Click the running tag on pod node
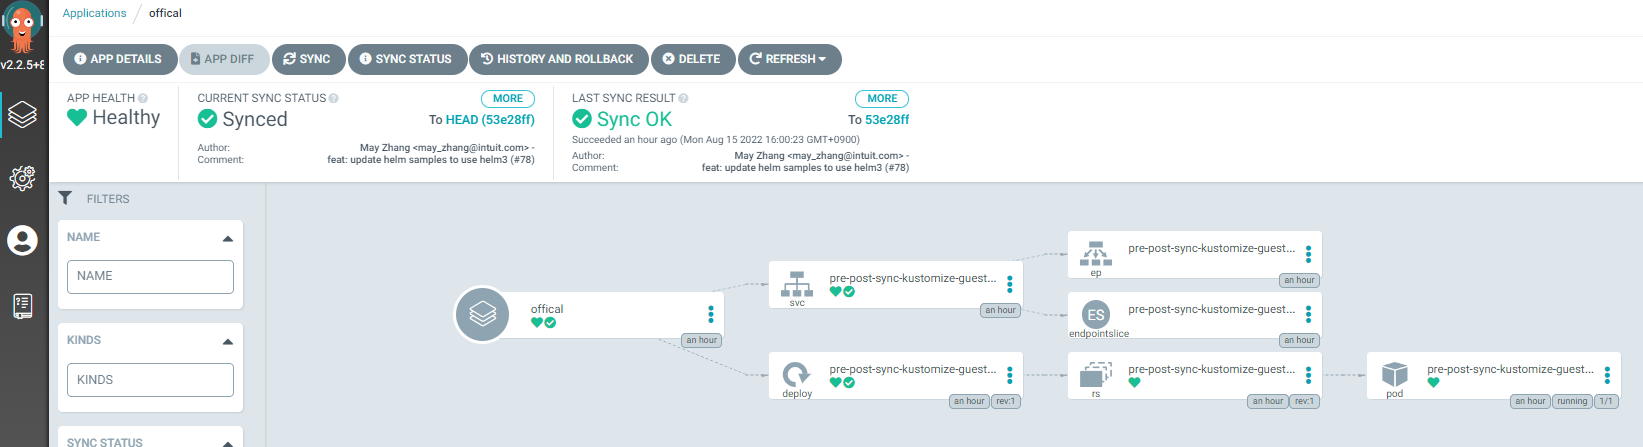 click(x=1572, y=401)
